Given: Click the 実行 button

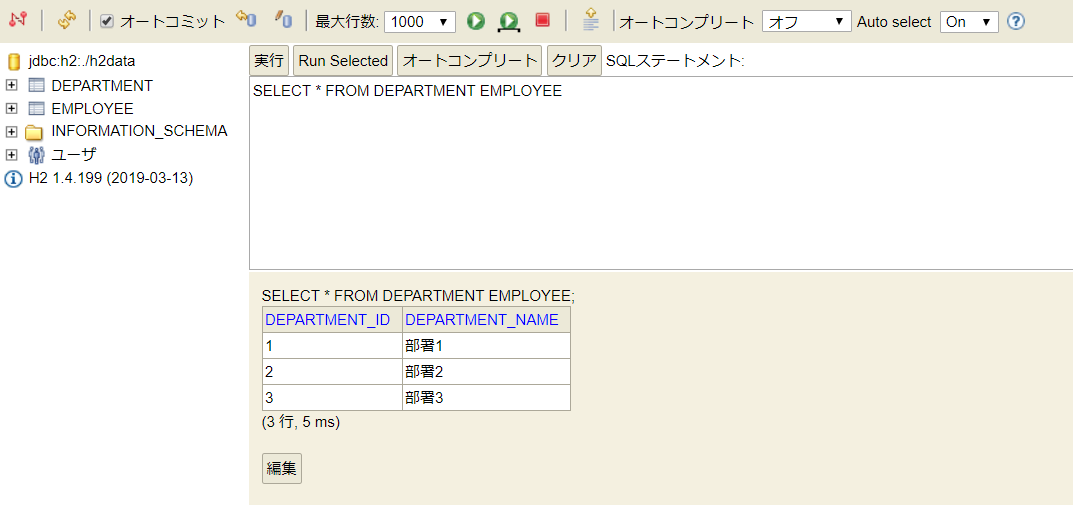Looking at the screenshot, I should [270, 60].
